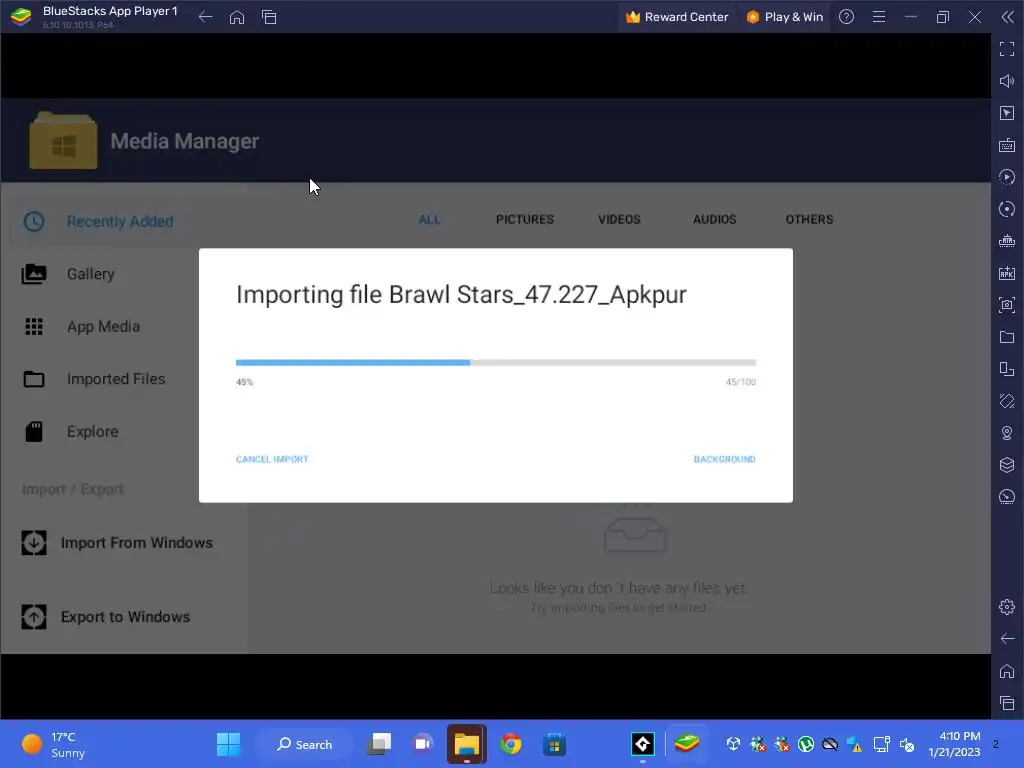Open the Media Manager folder icon in the sidebar
The height and width of the screenshot is (768, 1024).
tap(1007, 337)
